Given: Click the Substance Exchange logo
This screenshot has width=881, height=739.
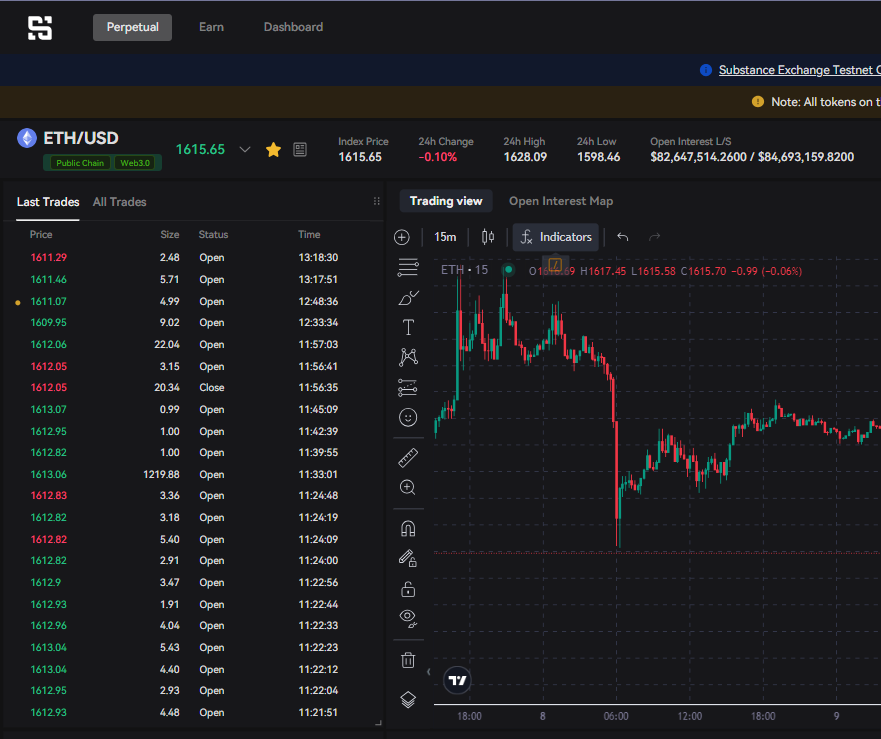Looking at the screenshot, I should (40, 28).
